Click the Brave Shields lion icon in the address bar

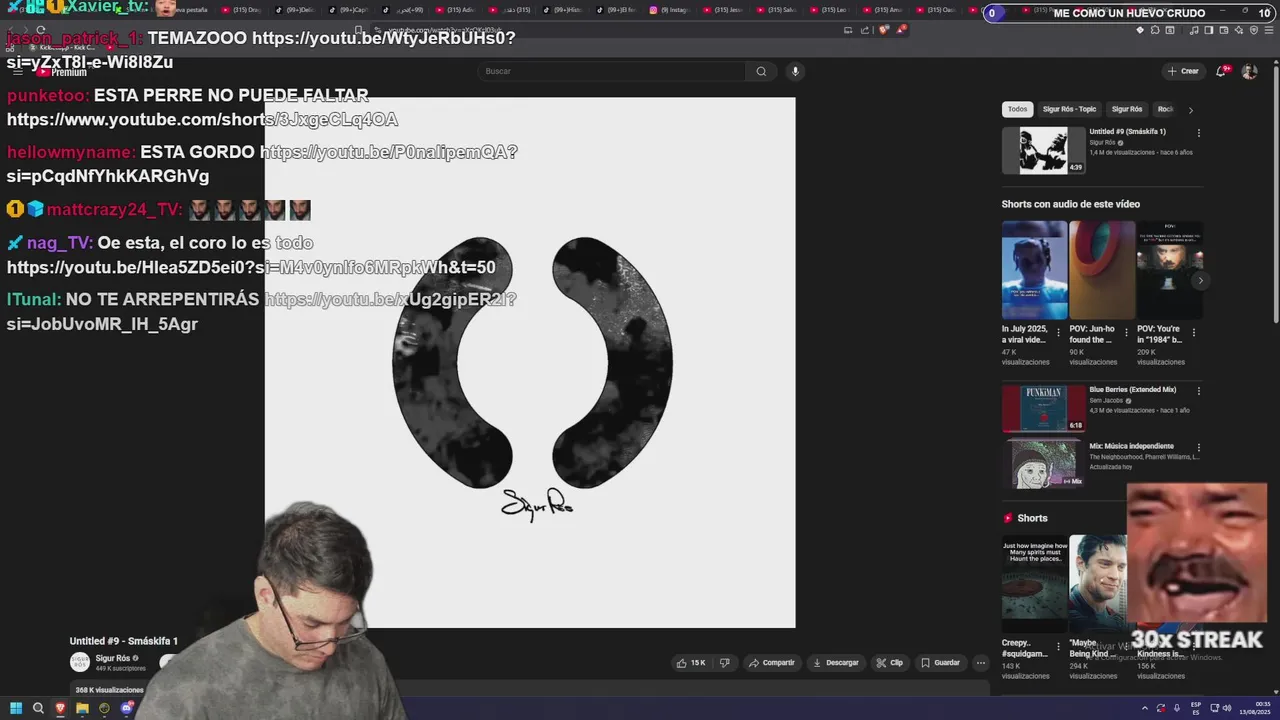point(883,30)
